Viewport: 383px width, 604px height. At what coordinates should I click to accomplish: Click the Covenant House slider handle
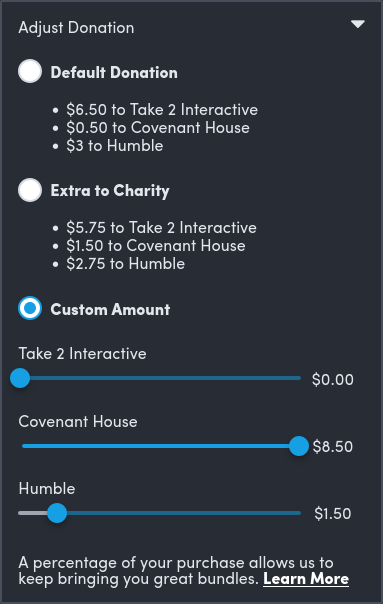point(299,446)
